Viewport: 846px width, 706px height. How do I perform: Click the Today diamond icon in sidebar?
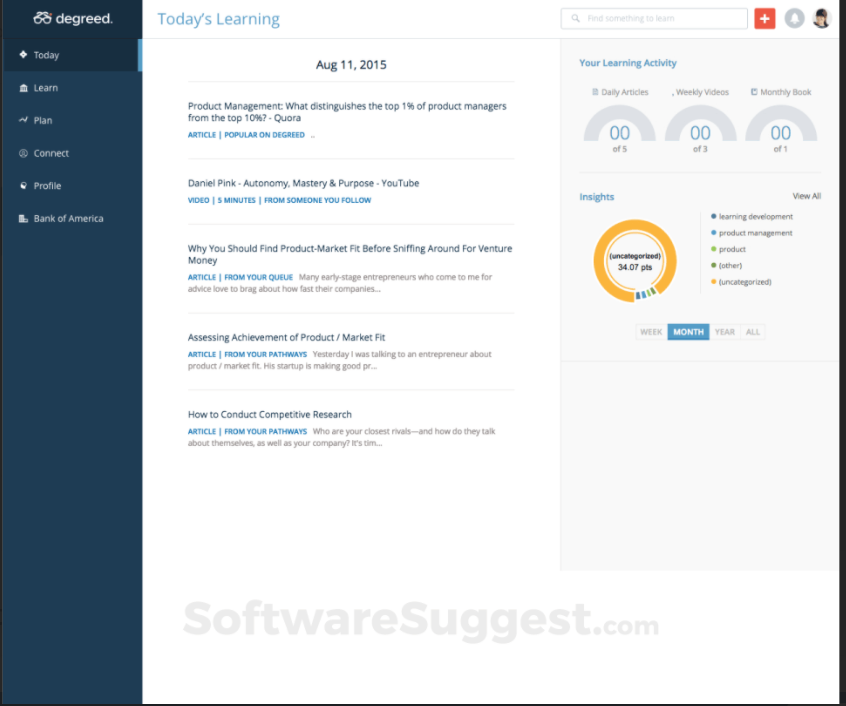[23, 54]
